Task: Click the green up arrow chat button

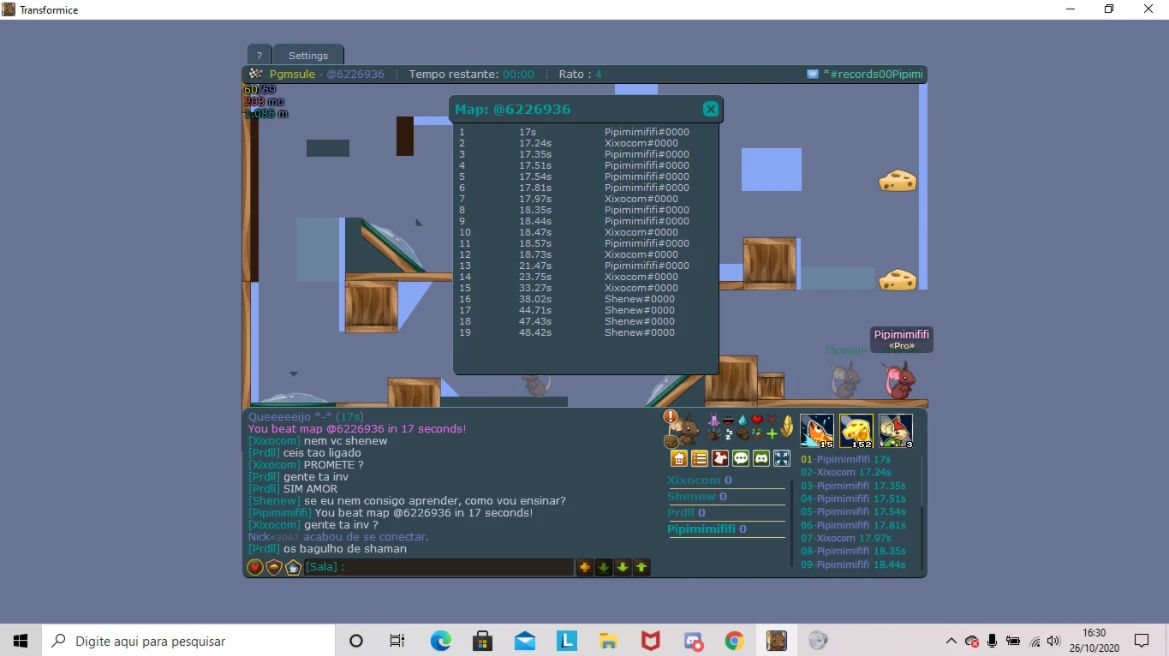Action: click(x=641, y=567)
